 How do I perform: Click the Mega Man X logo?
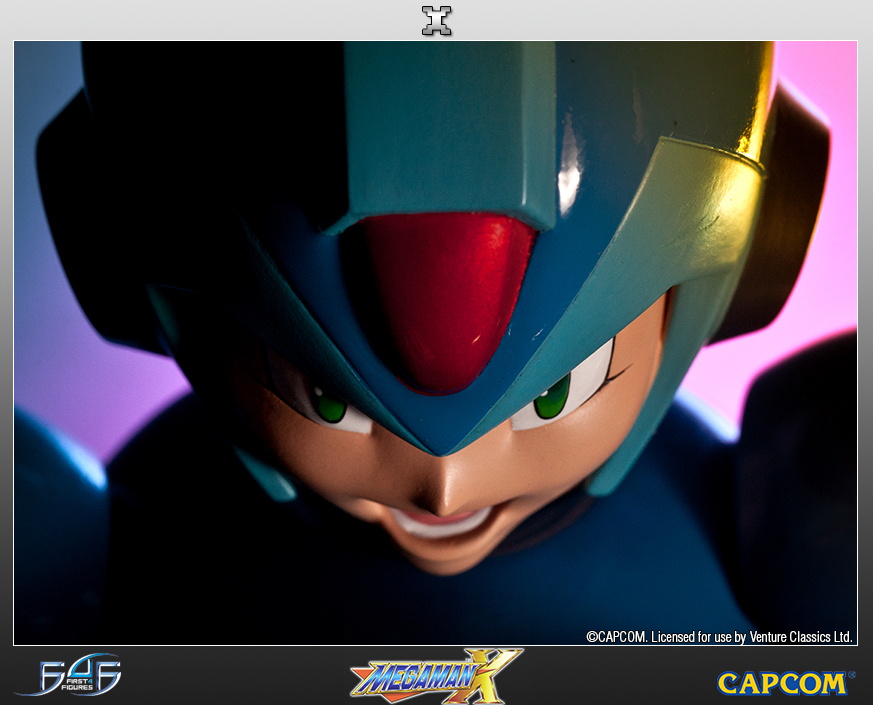pyautogui.click(x=436, y=675)
